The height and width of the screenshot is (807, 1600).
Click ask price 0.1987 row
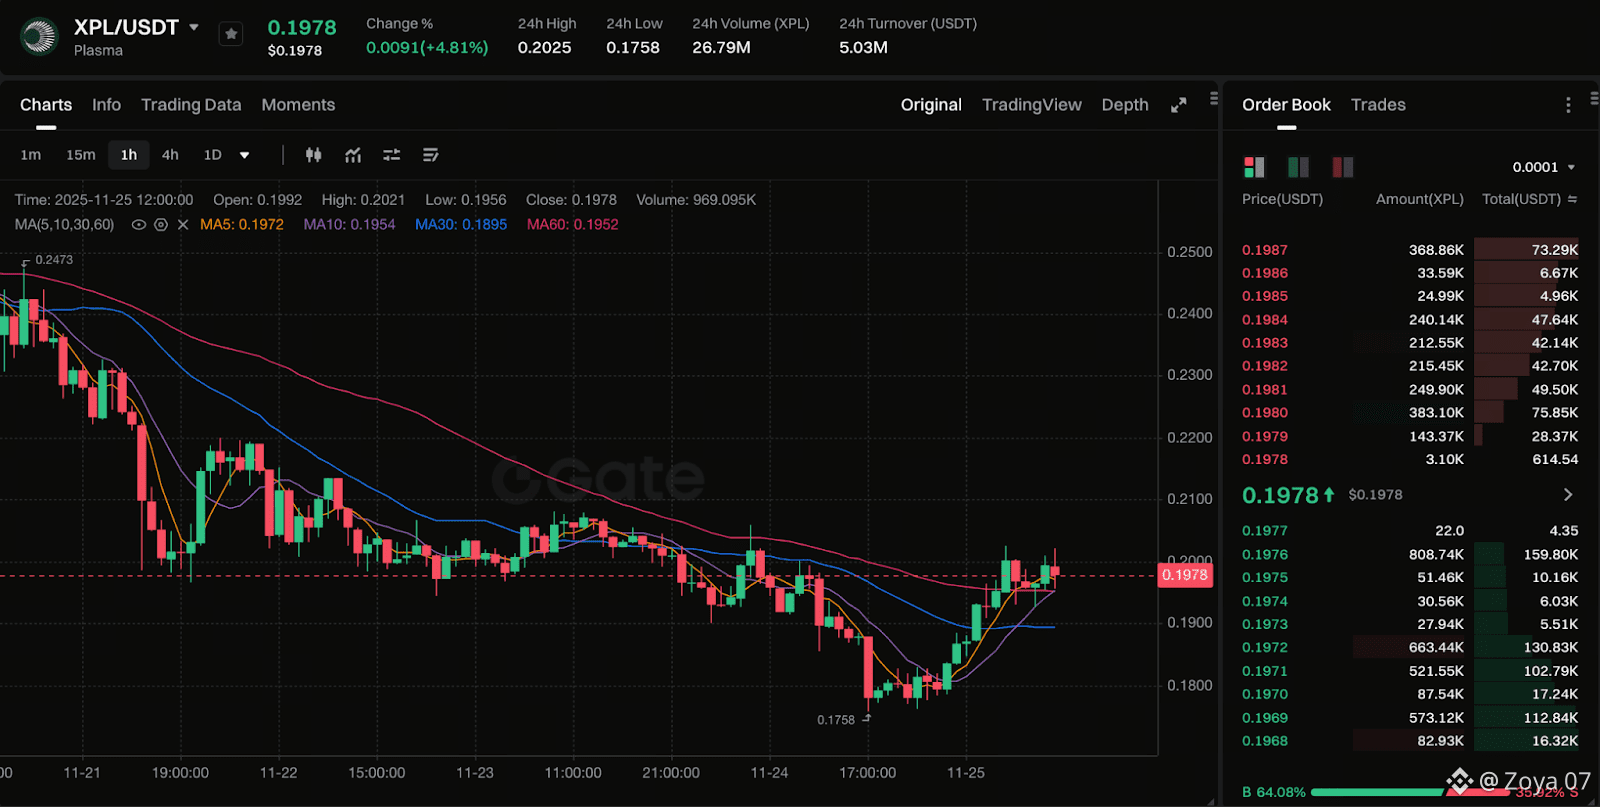tap(1410, 250)
